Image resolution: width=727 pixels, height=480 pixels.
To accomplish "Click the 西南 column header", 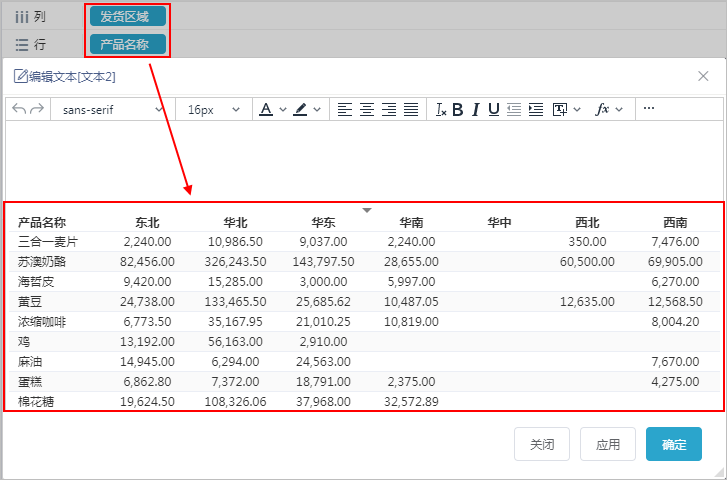I will (x=675, y=223).
